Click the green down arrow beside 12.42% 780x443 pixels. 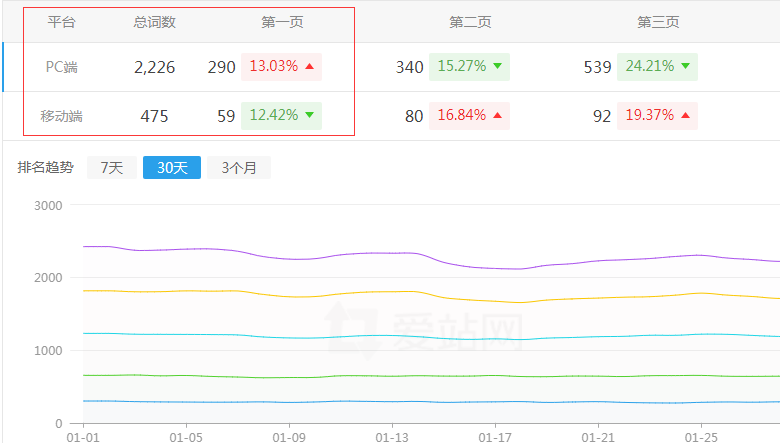click(309, 115)
